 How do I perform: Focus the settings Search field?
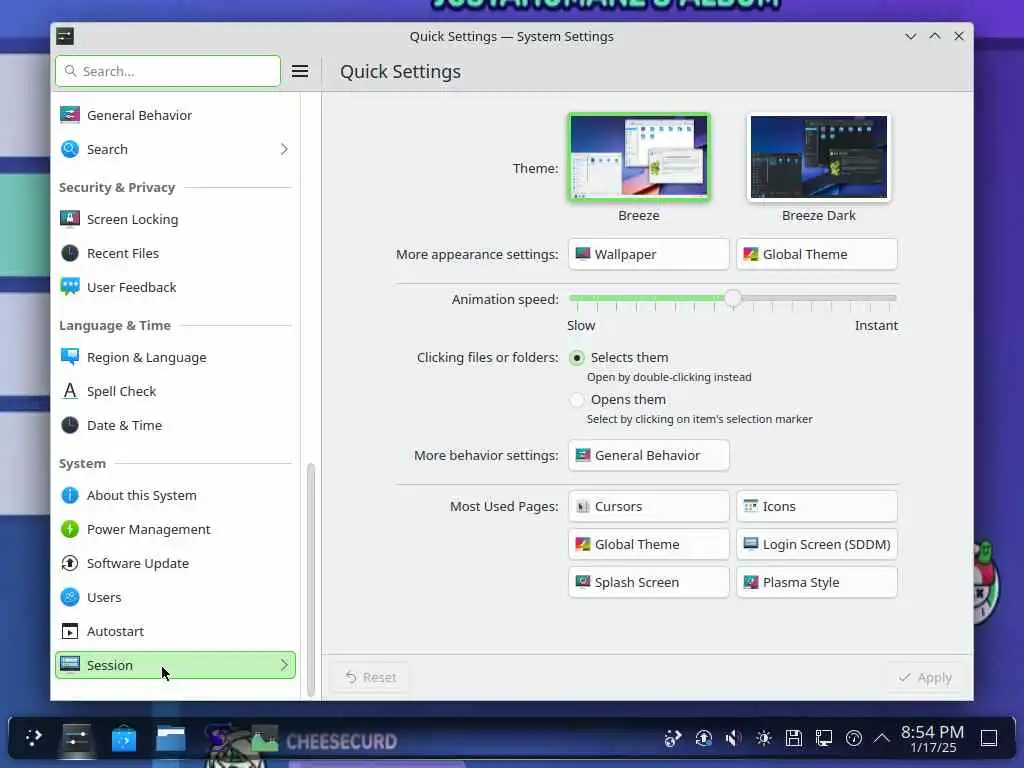pyautogui.click(x=168, y=71)
